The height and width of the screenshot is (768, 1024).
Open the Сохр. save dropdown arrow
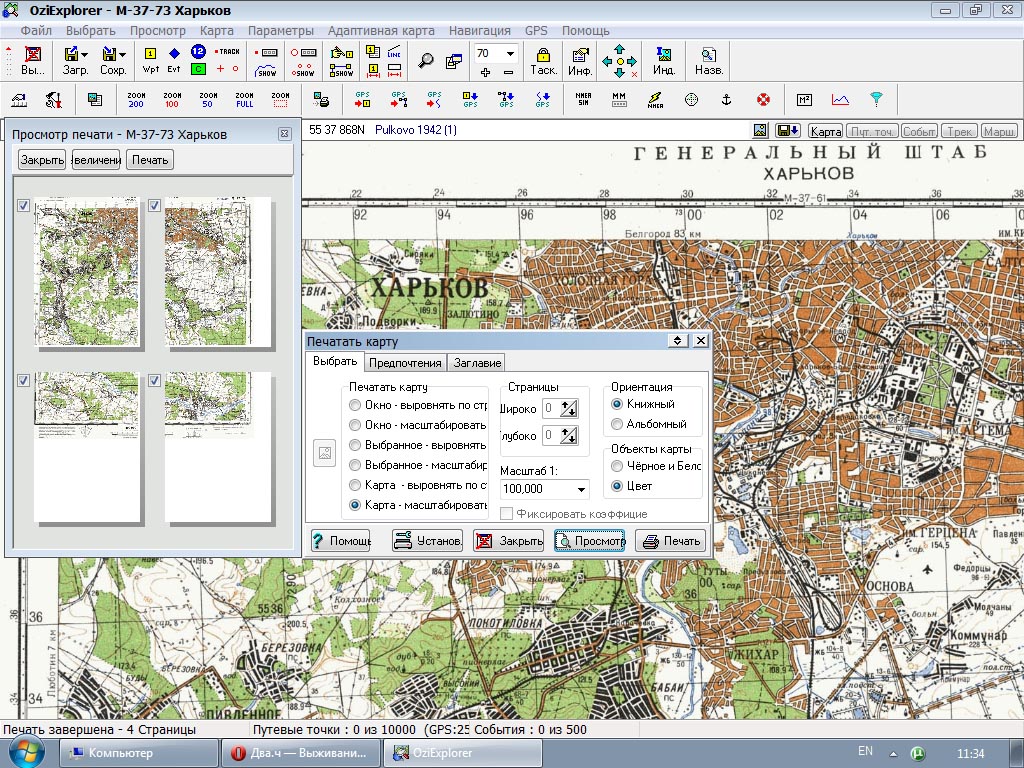[x=123, y=55]
